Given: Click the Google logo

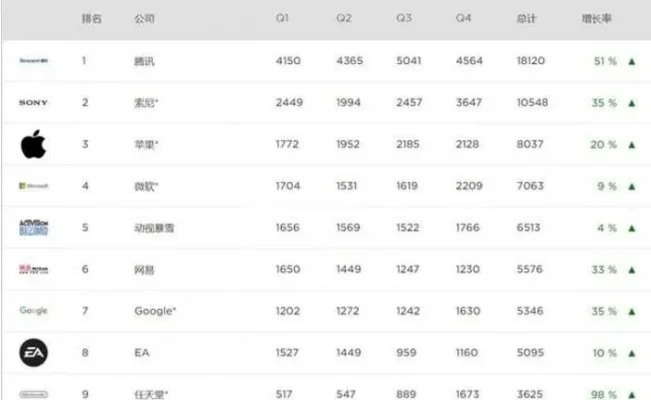Looking at the screenshot, I should pyautogui.click(x=33, y=311).
